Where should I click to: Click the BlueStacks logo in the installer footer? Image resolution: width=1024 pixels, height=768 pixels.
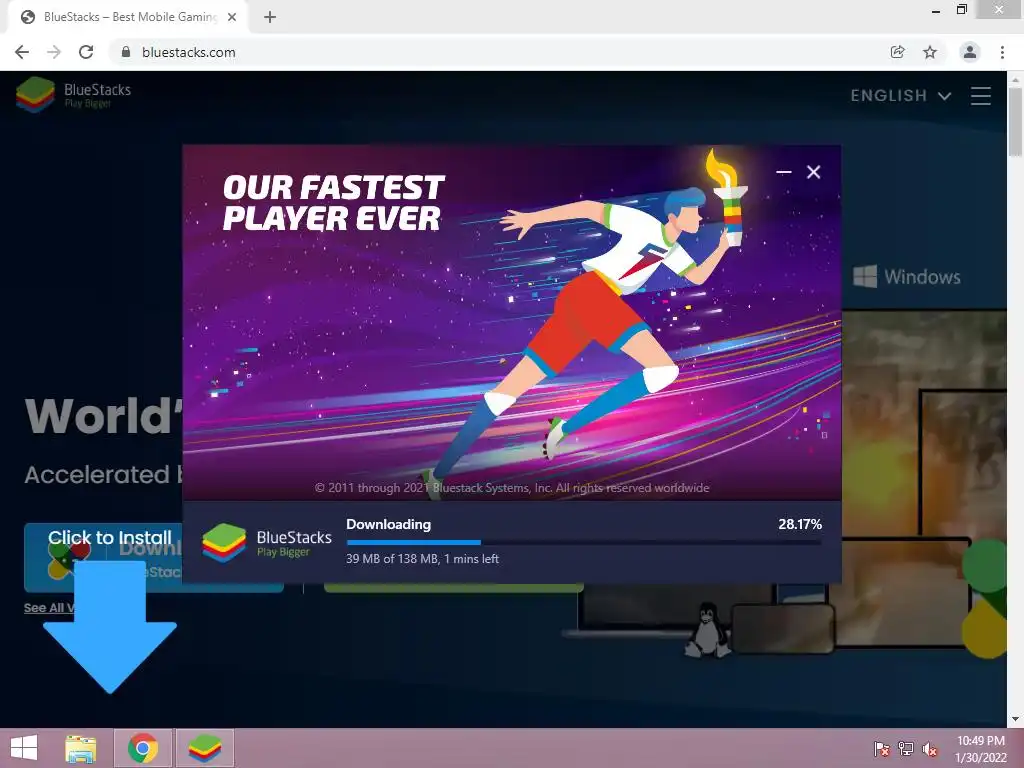click(x=267, y=542)
